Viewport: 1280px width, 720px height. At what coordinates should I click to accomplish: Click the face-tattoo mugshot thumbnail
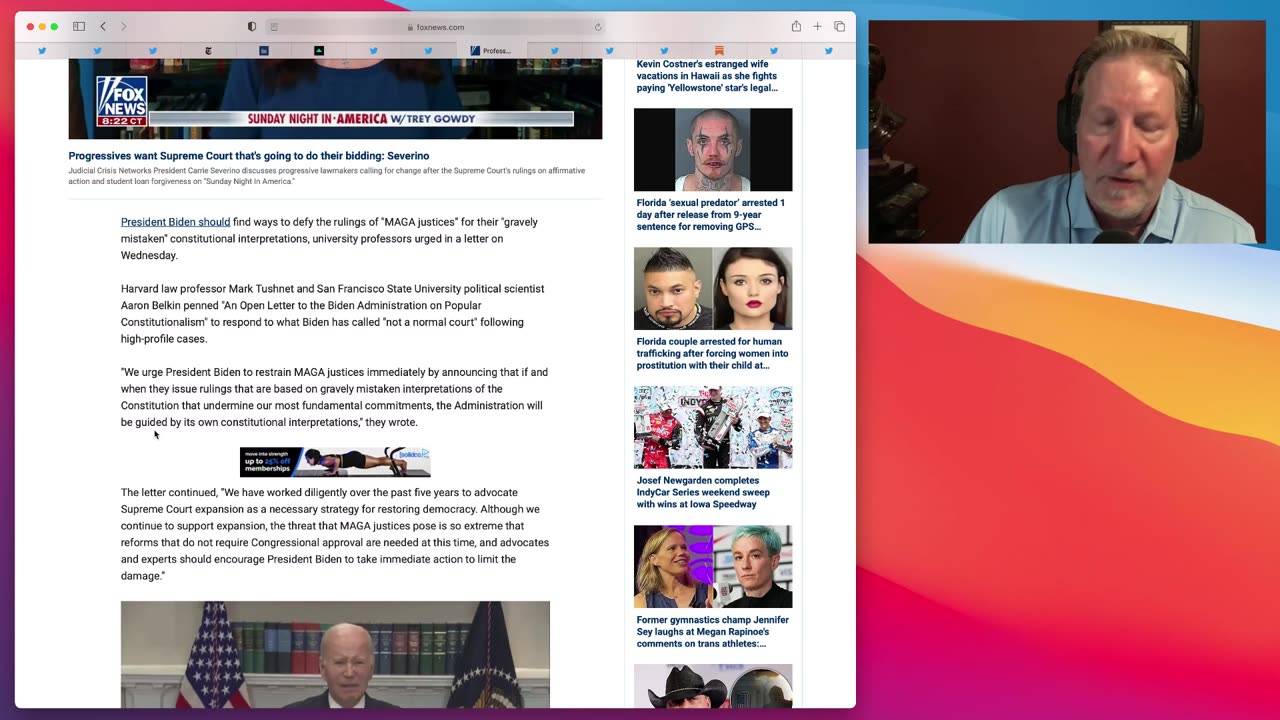pyautogui.click(x=713, y=150)
